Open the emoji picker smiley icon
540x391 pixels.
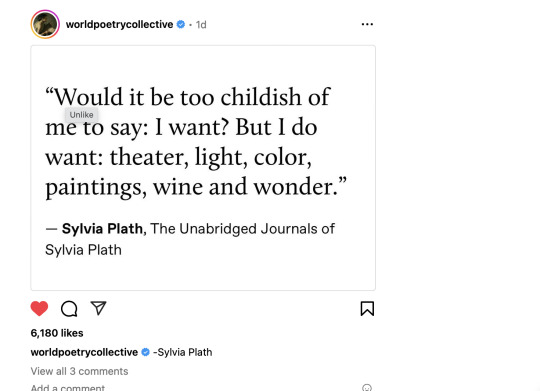click(x=367, y=388)
